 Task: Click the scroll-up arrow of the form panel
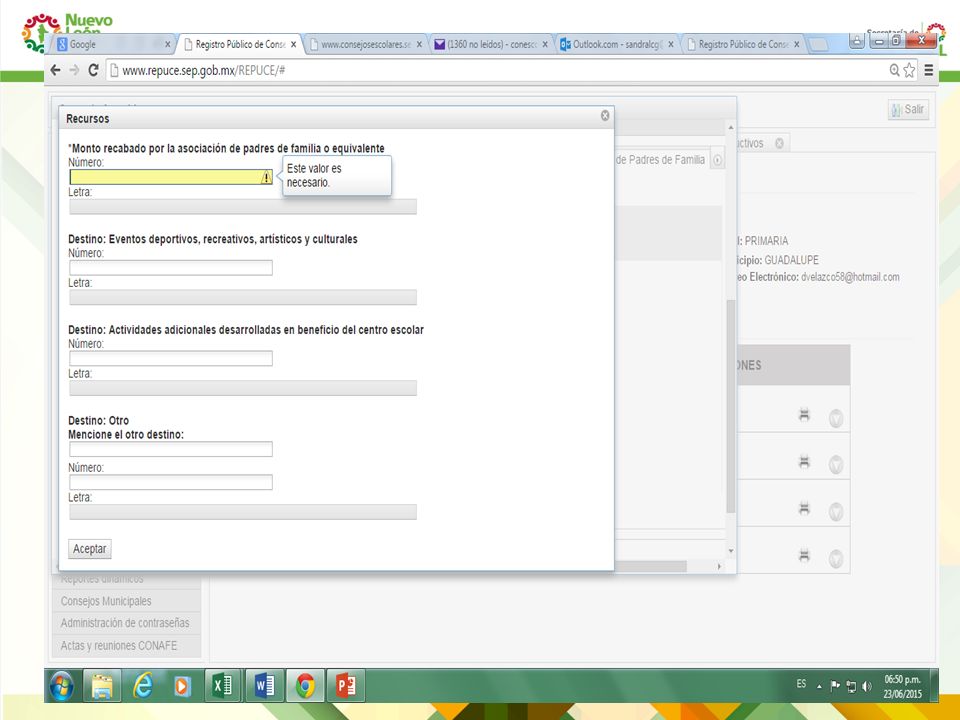[x=730, y=127]
